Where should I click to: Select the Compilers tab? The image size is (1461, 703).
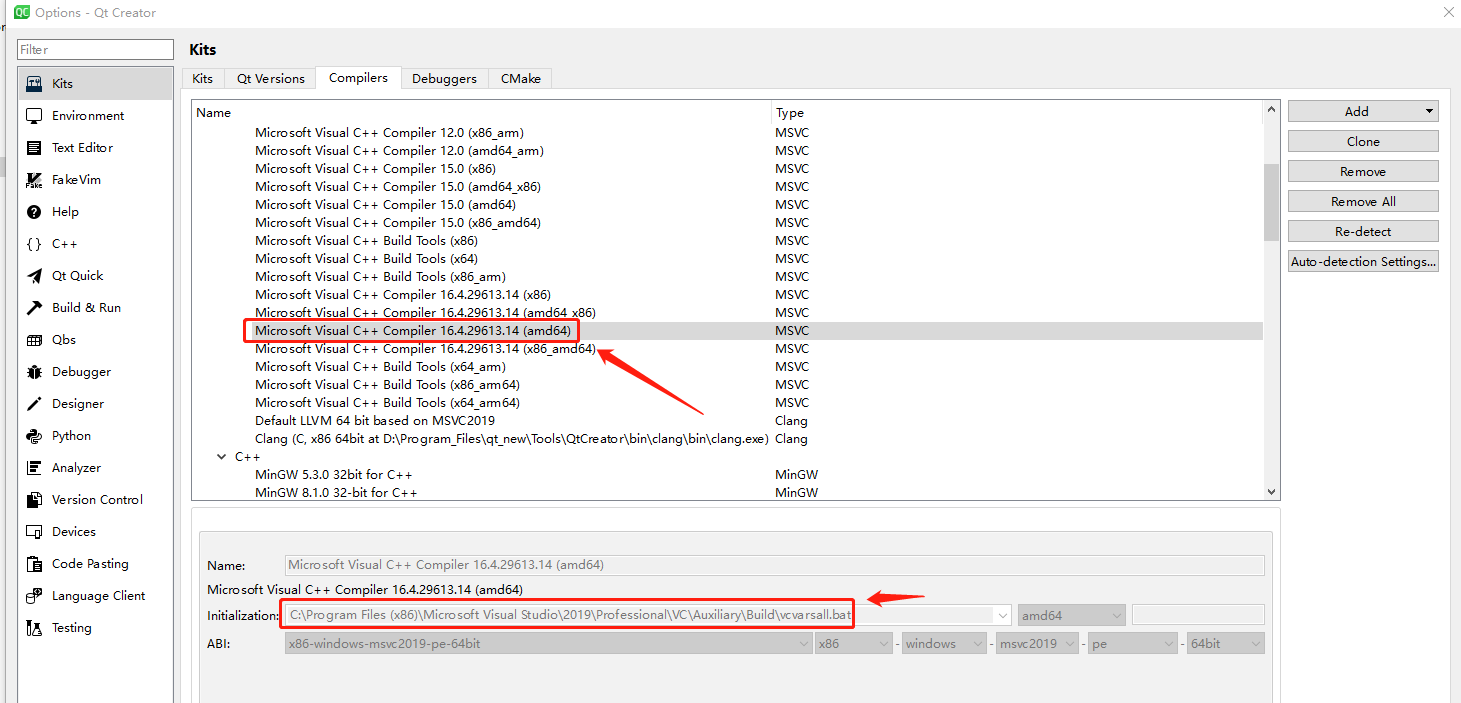click(x=358, y=78)
